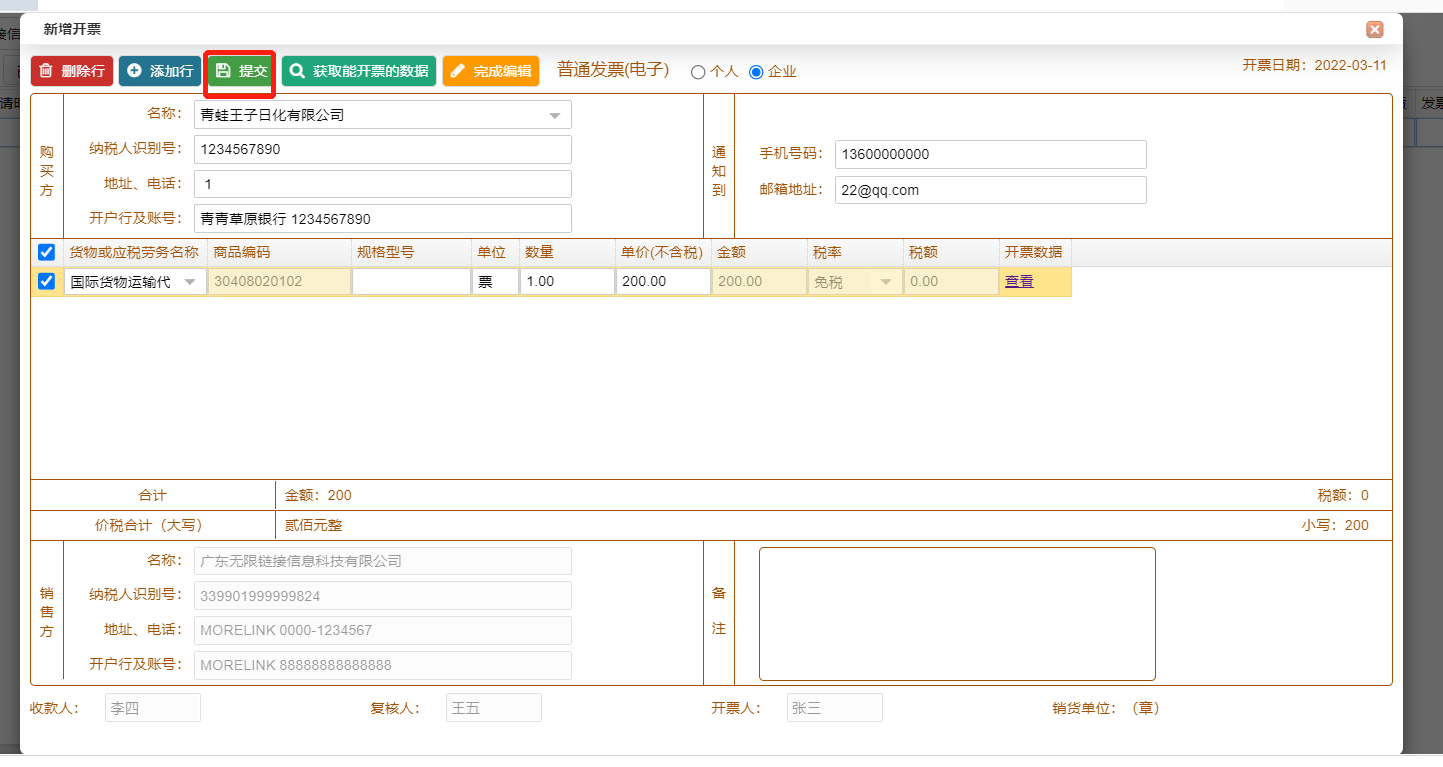
Task: Click the 删除行 trash button
Action: pyautogui.click(x=72, y=71)
